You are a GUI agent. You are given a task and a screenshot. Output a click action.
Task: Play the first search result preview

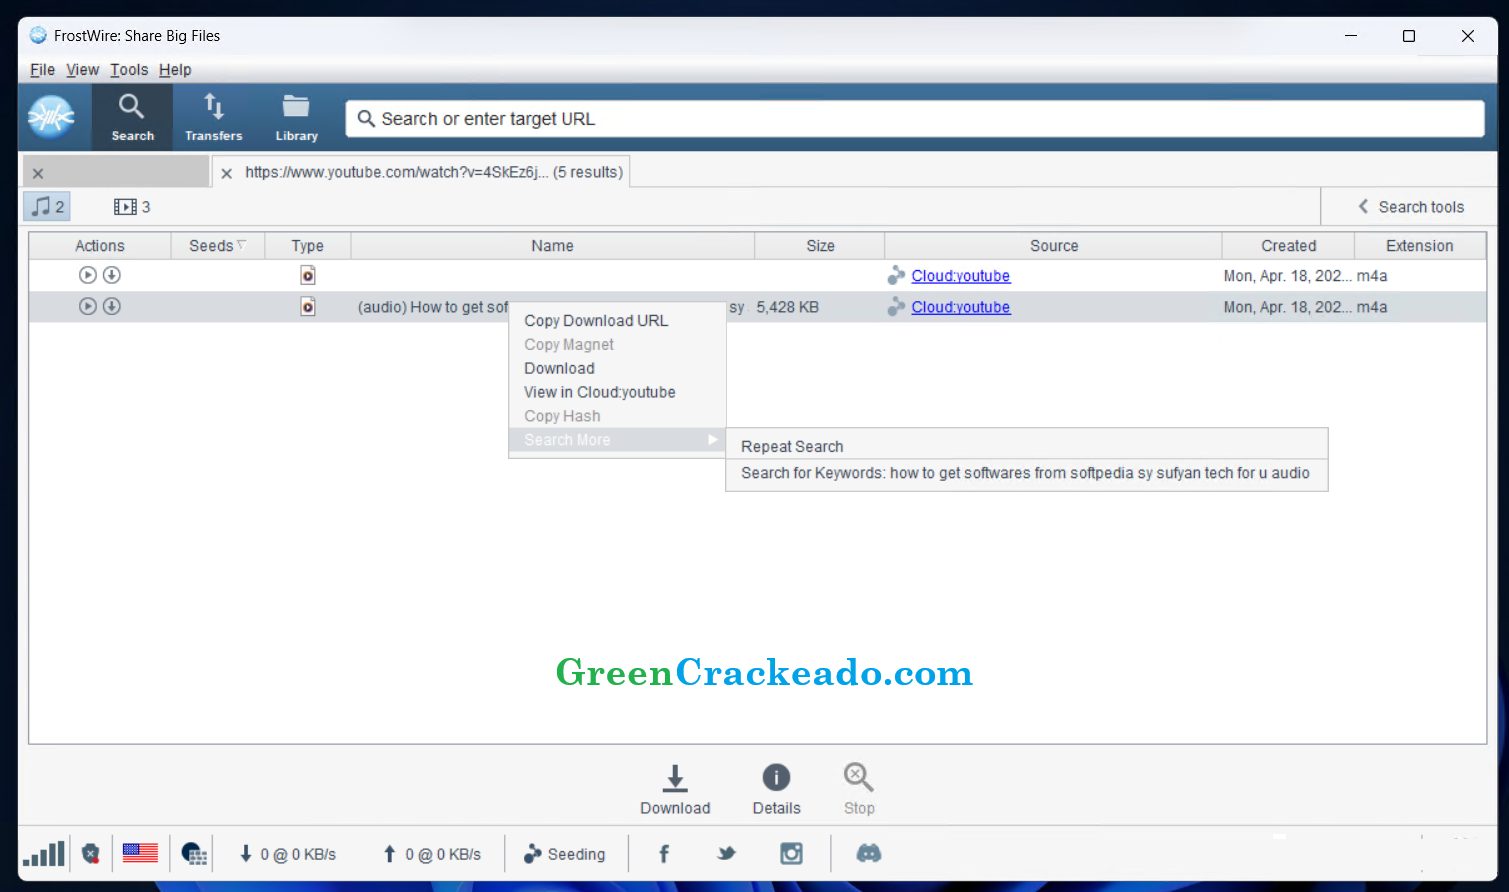pyautogui.click(x=87, y=275)
